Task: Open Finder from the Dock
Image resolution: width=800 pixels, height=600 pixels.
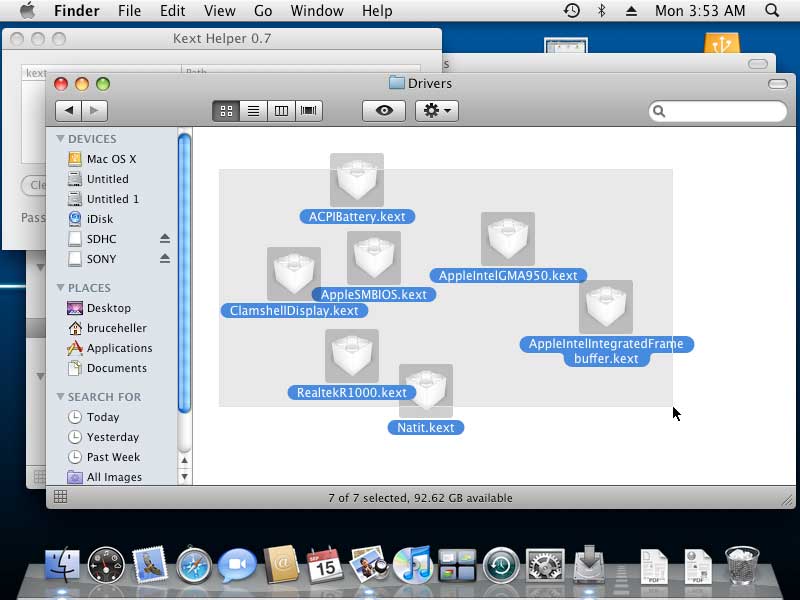Action: pos(62,565)
